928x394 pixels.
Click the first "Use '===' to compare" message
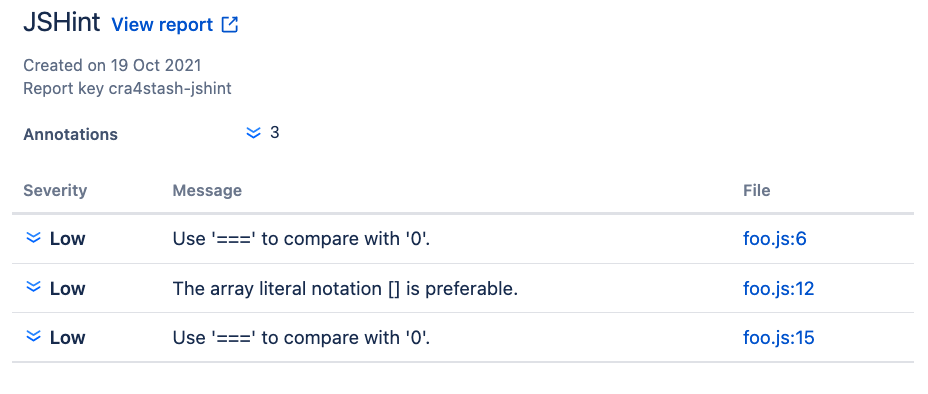302,239
